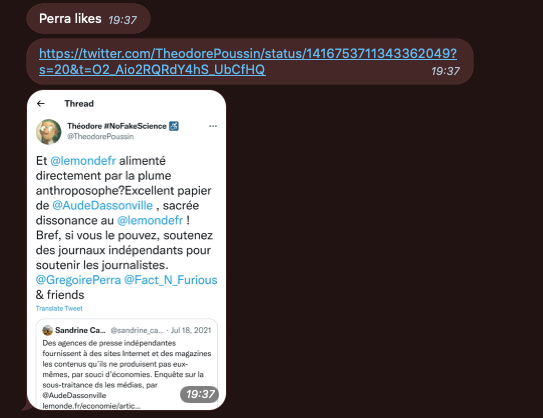Open the @AudeDassonville mention
The image size is (543, 418).
(103, 205)
